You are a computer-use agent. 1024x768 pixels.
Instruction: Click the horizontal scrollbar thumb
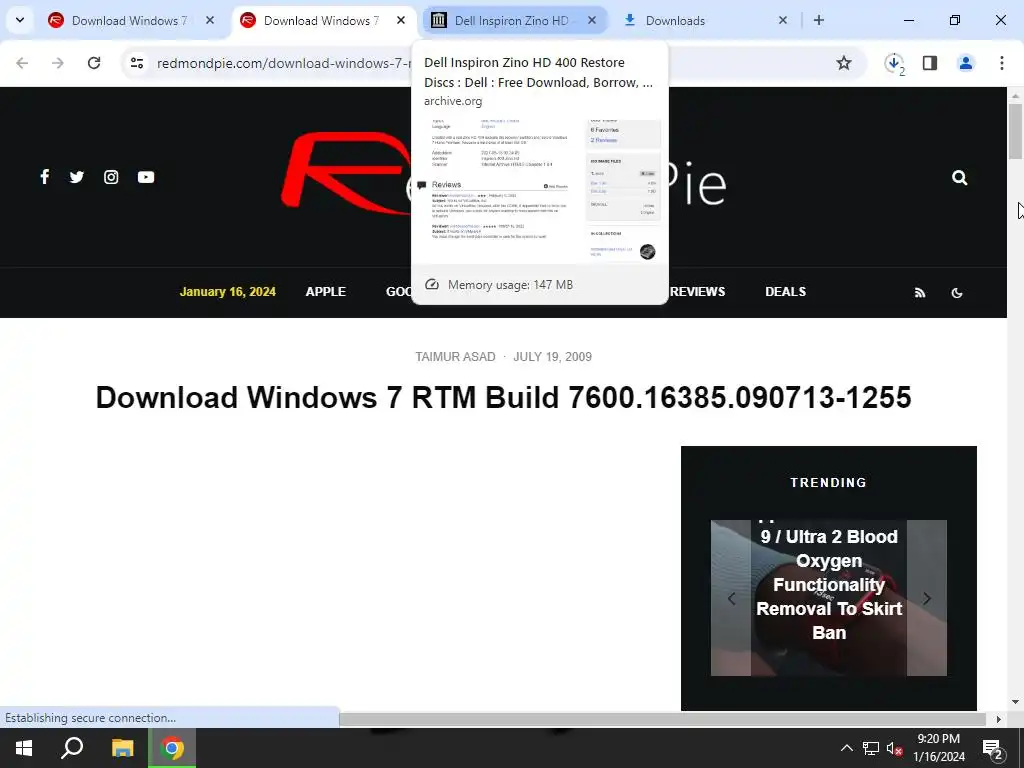tap(662, 719)
